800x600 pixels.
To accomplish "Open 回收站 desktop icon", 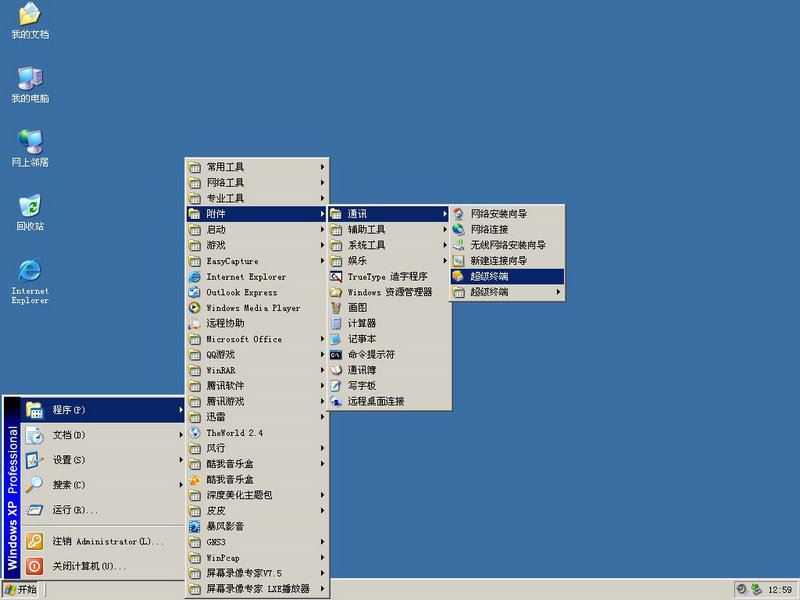I will 30,212.
